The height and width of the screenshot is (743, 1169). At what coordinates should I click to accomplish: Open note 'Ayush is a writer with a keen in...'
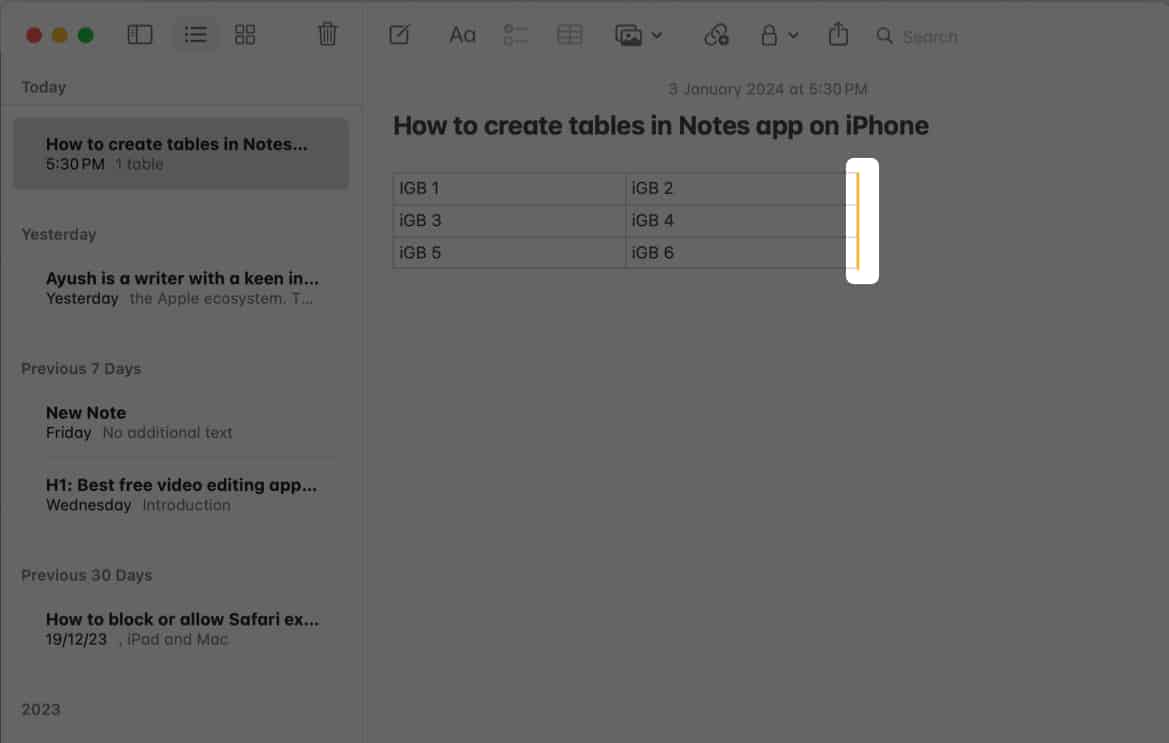click(181, 288)
